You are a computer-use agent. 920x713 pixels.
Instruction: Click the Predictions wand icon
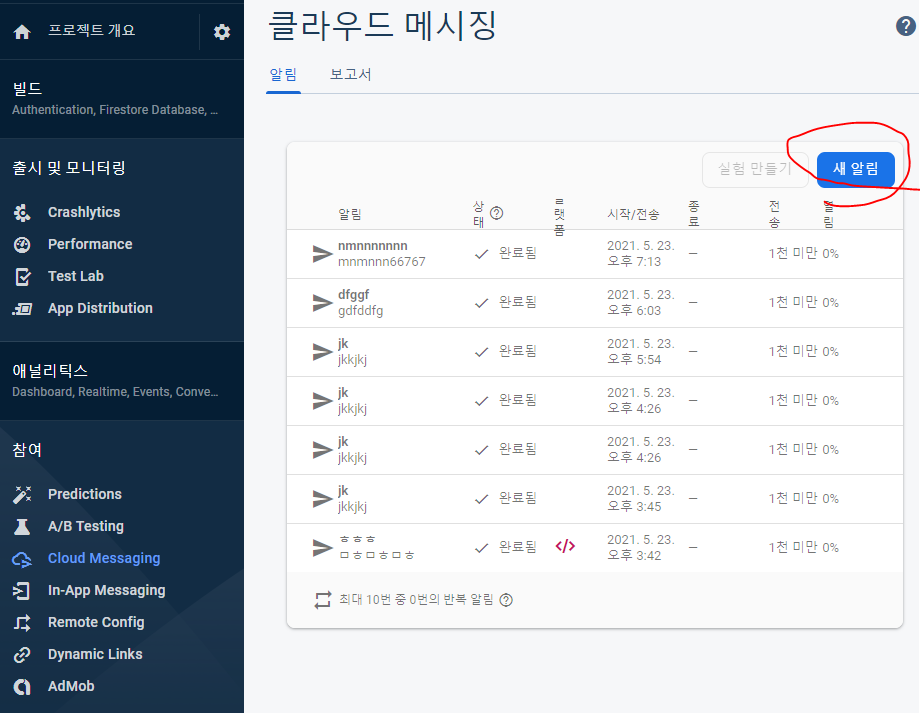tap(22, 495)
